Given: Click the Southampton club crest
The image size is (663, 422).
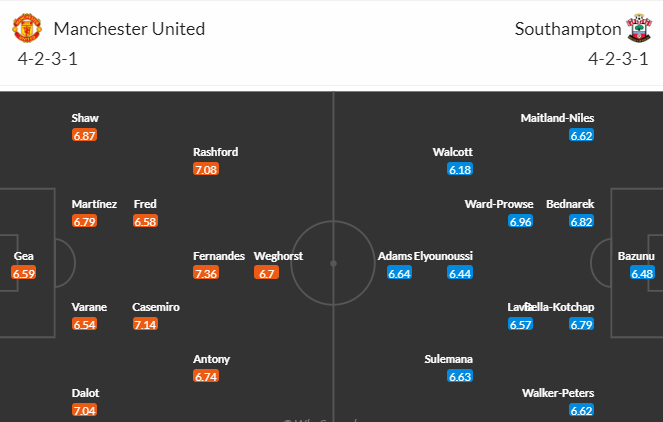Looking at the screenshot, I should [638, 28].
